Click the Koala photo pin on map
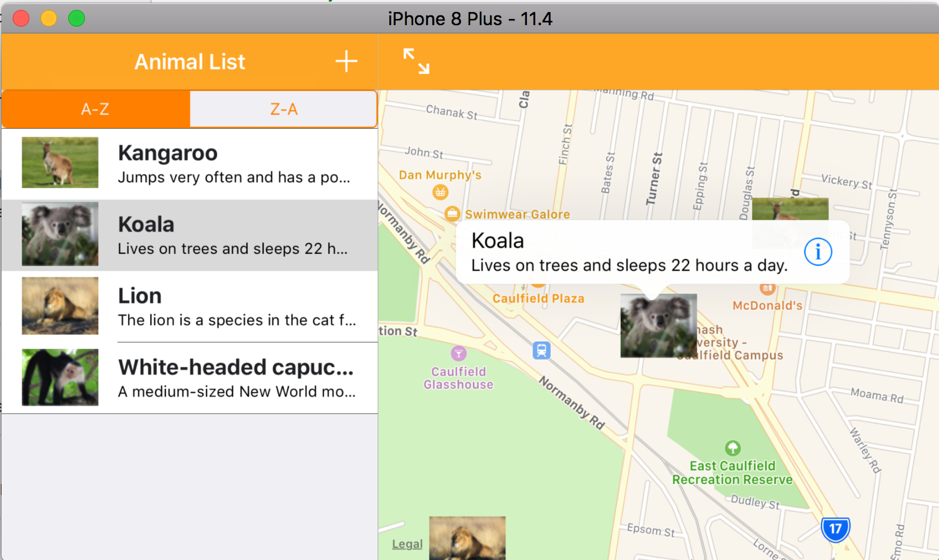 point(658,325)
